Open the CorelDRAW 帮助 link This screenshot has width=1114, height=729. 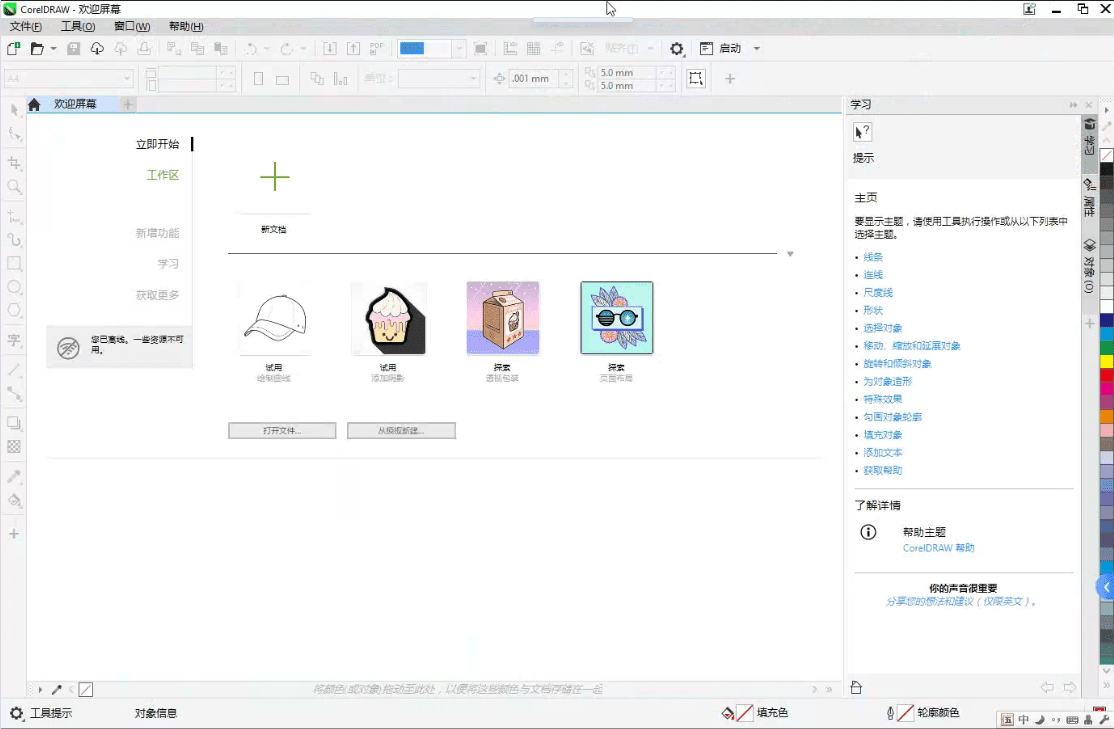click(x=939, y=548)
